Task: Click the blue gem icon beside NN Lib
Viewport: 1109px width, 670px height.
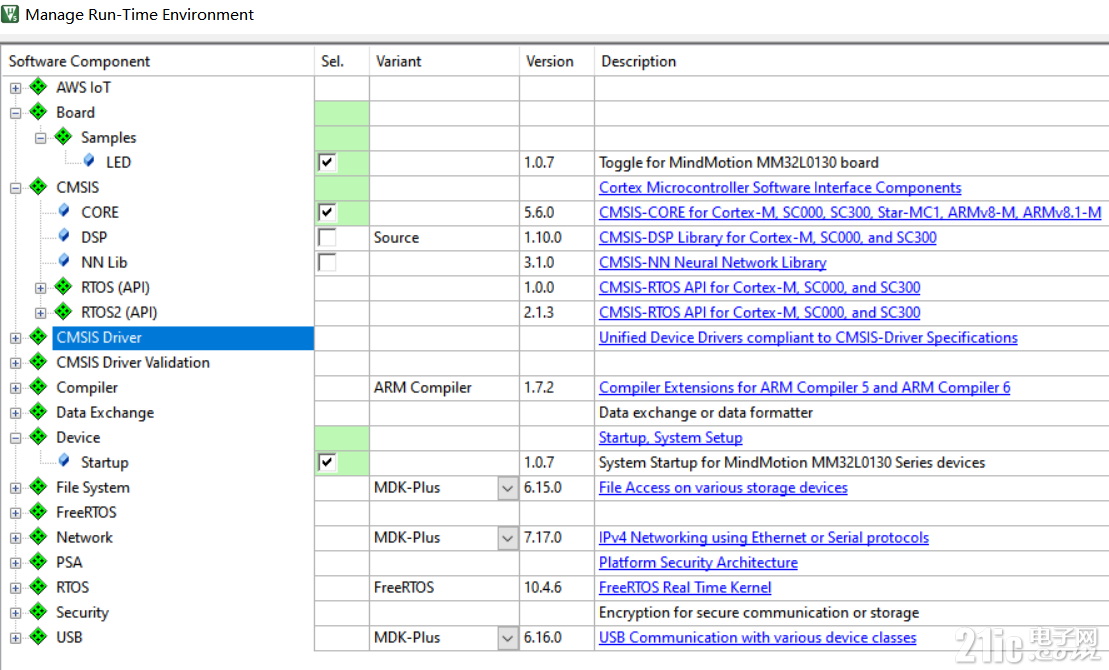Action: (64, 261)
